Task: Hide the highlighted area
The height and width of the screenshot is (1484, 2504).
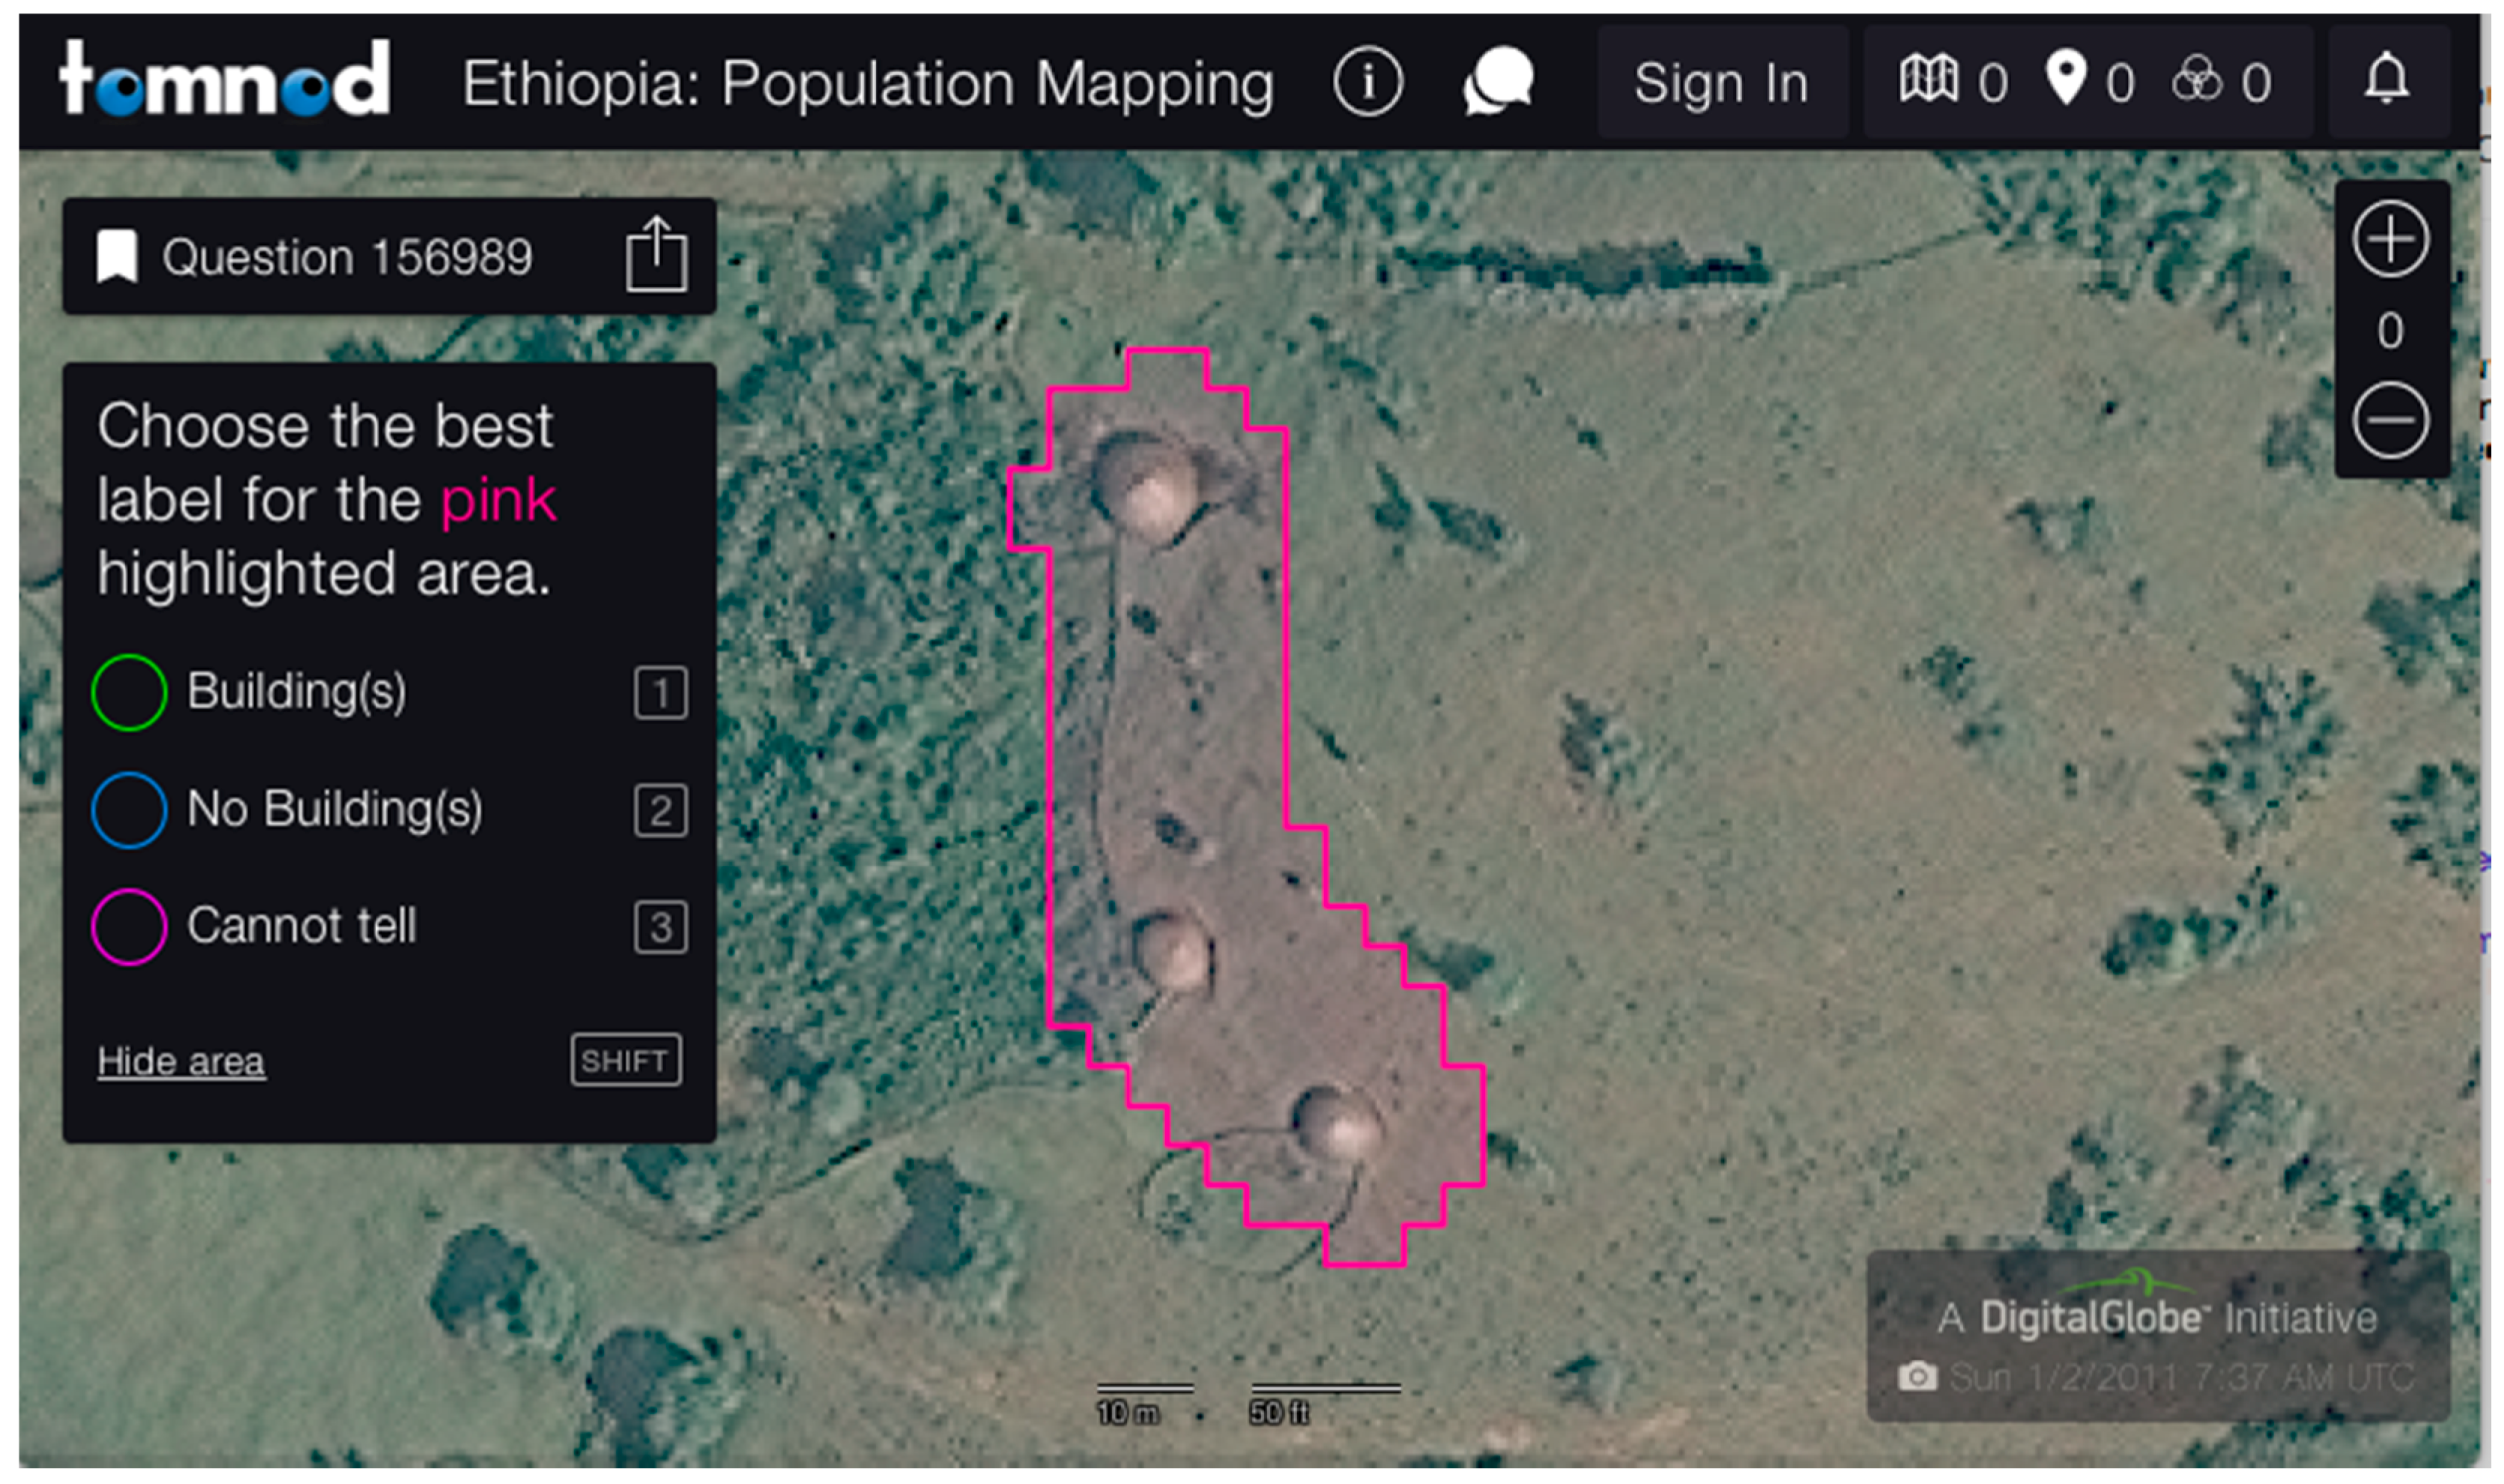Action: 180,1061
